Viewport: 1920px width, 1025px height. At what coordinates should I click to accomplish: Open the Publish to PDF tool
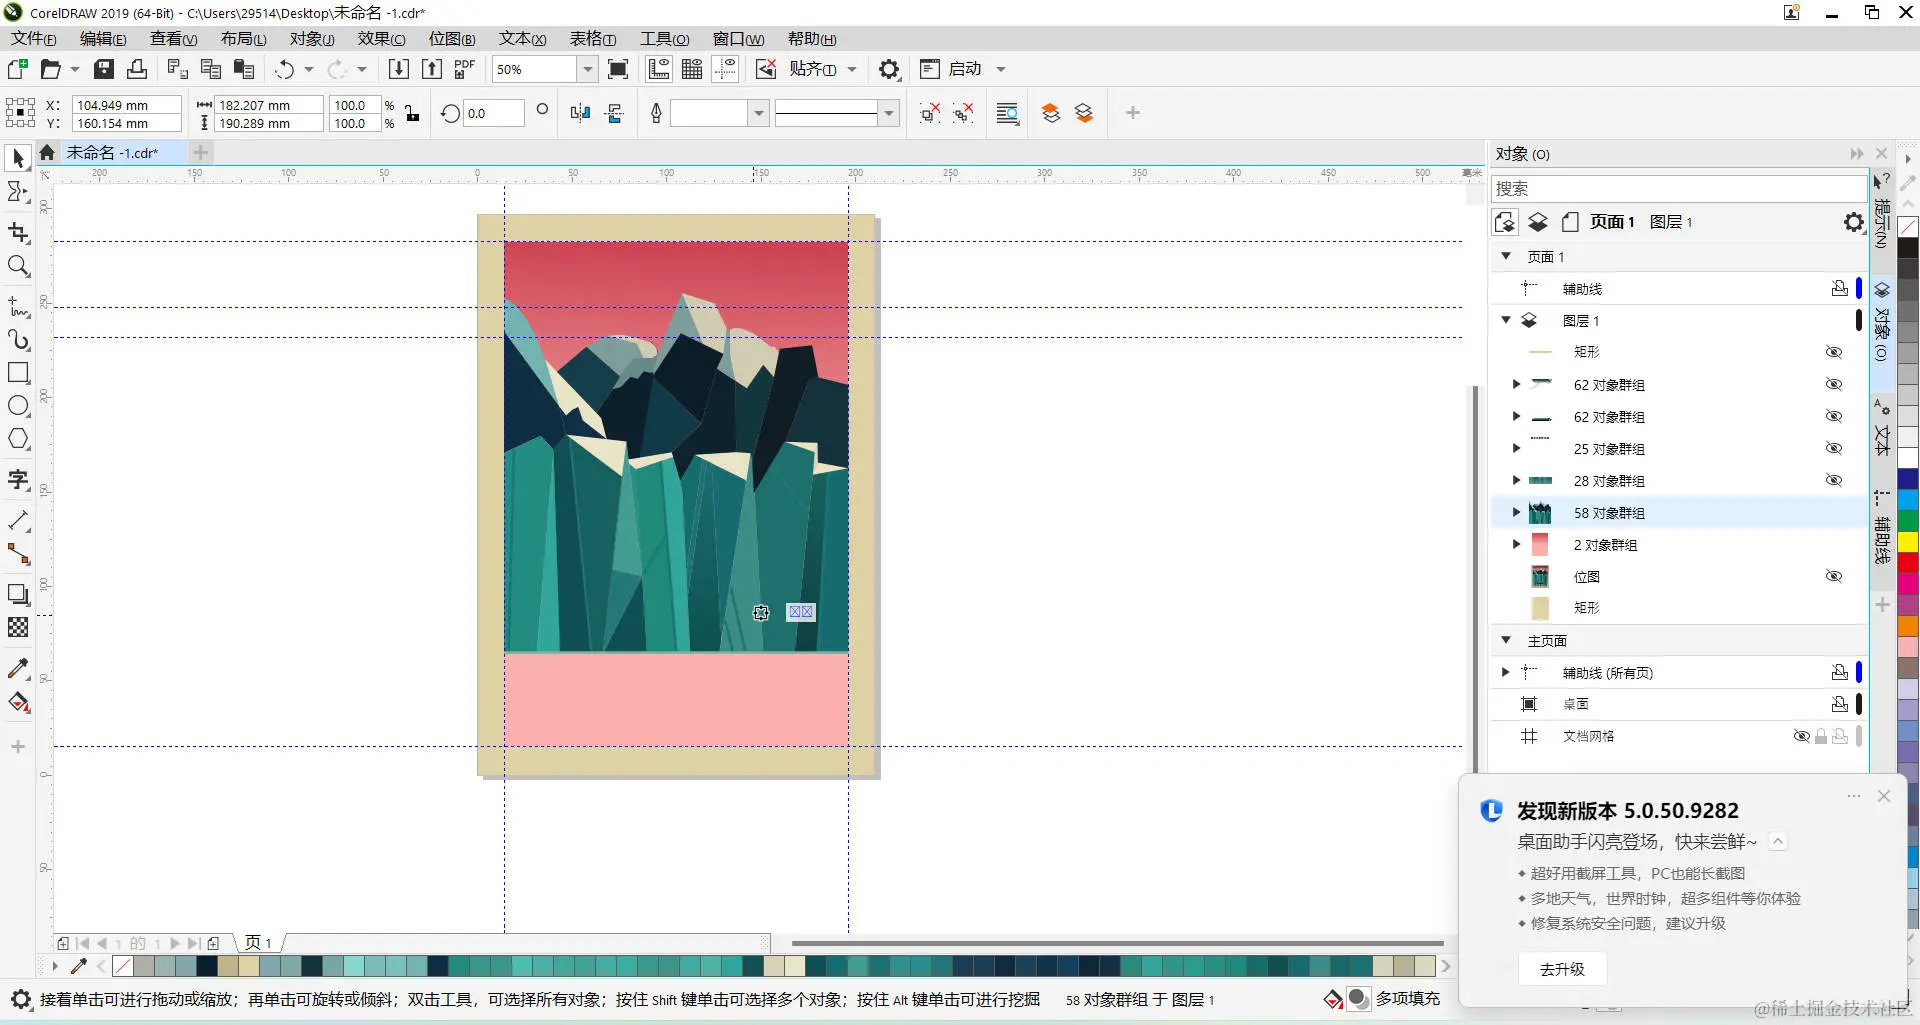pos(463,69)
